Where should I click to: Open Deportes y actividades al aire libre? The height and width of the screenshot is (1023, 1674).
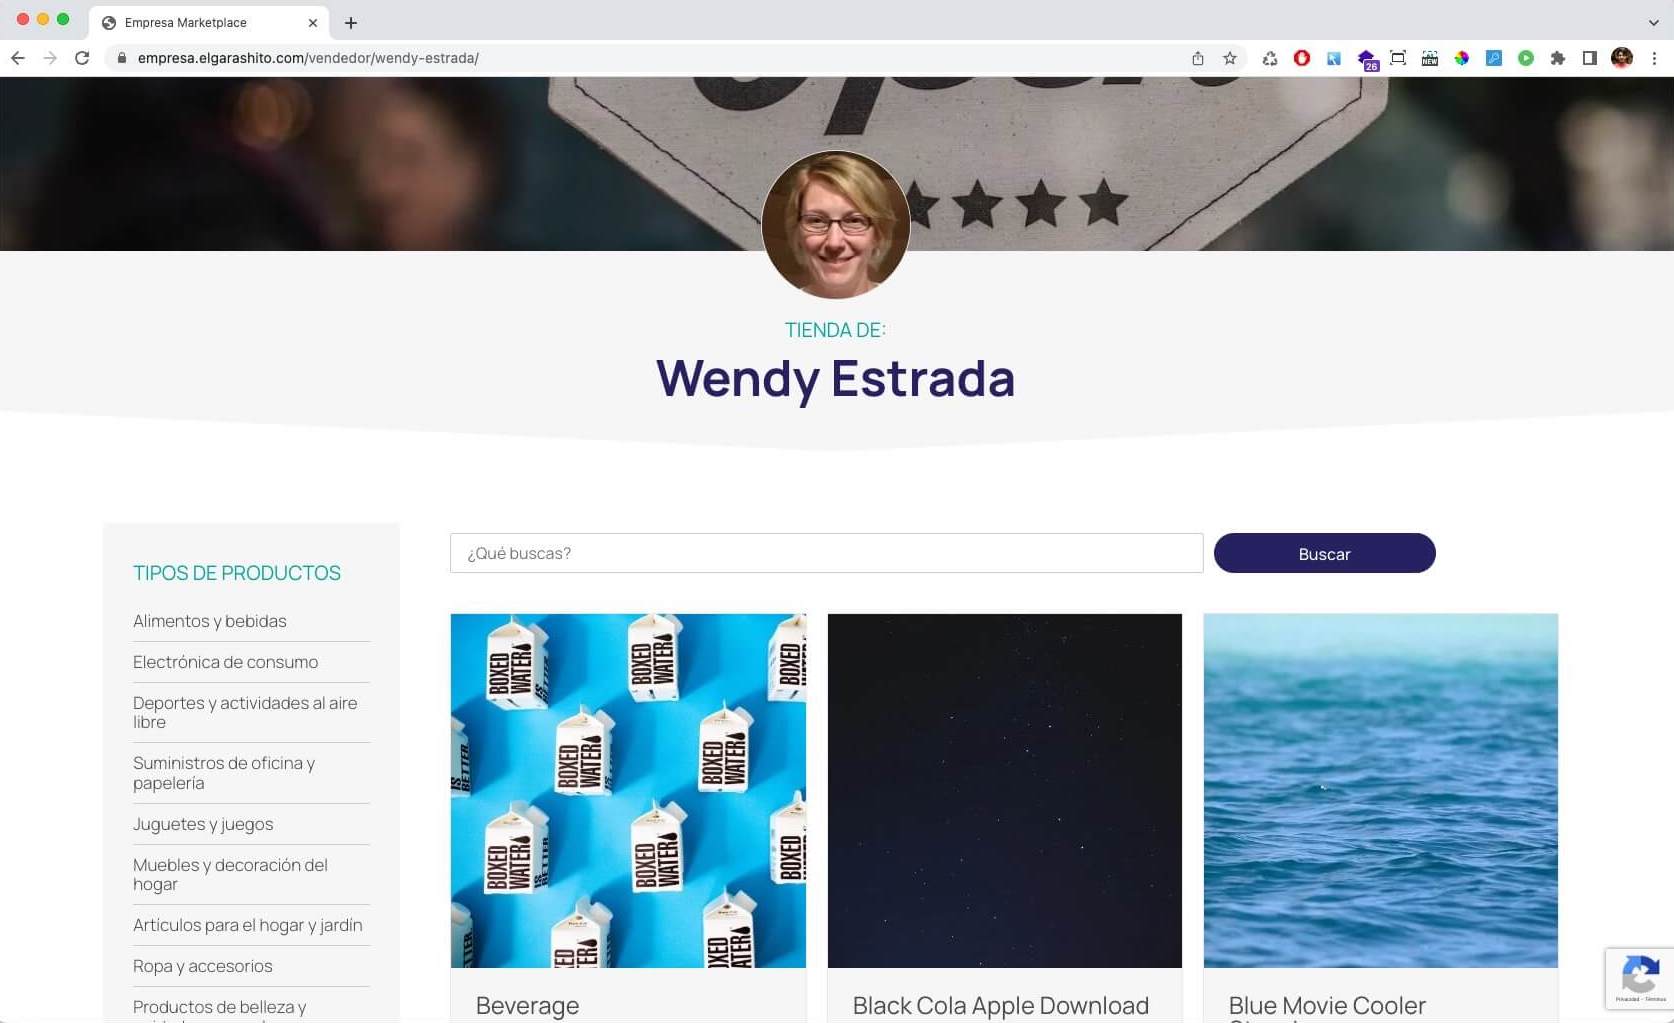(x=245, y=712)
